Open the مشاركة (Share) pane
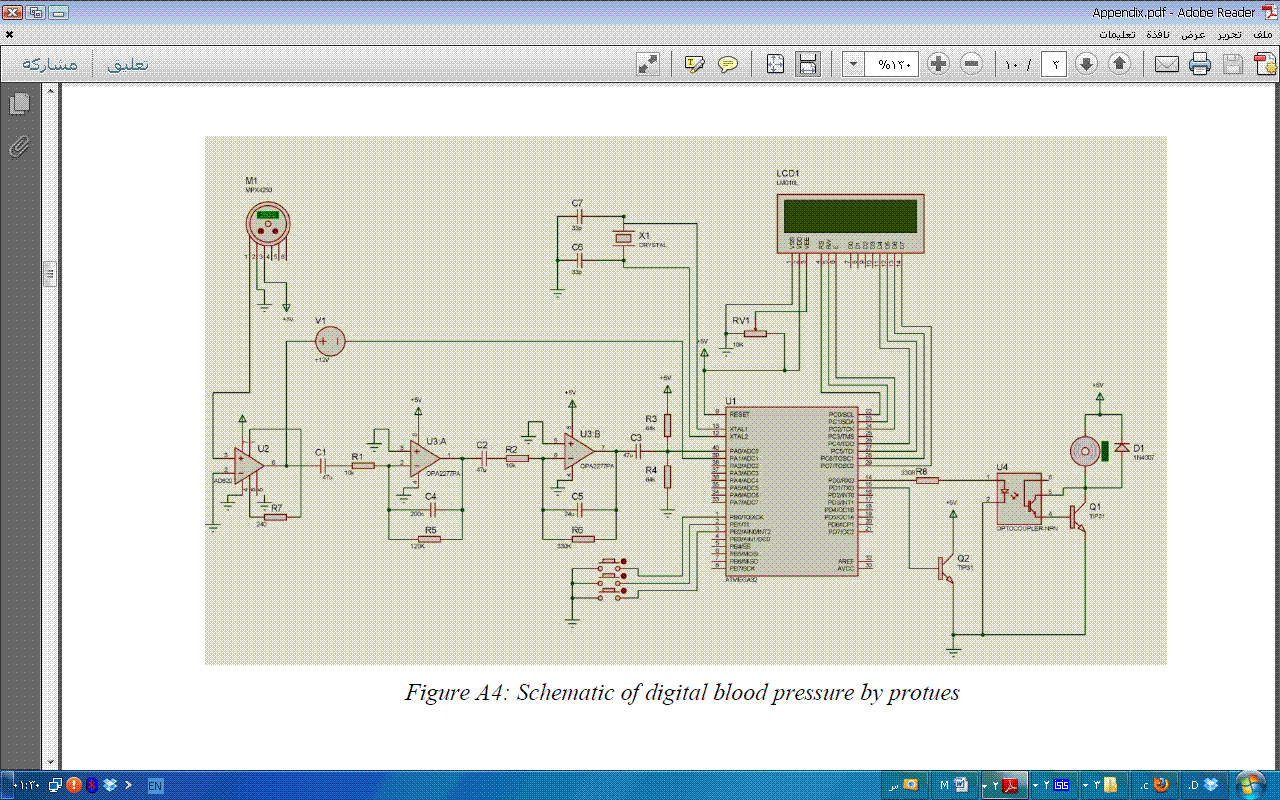Screen dimensions: 1280x800 (50, 64)
